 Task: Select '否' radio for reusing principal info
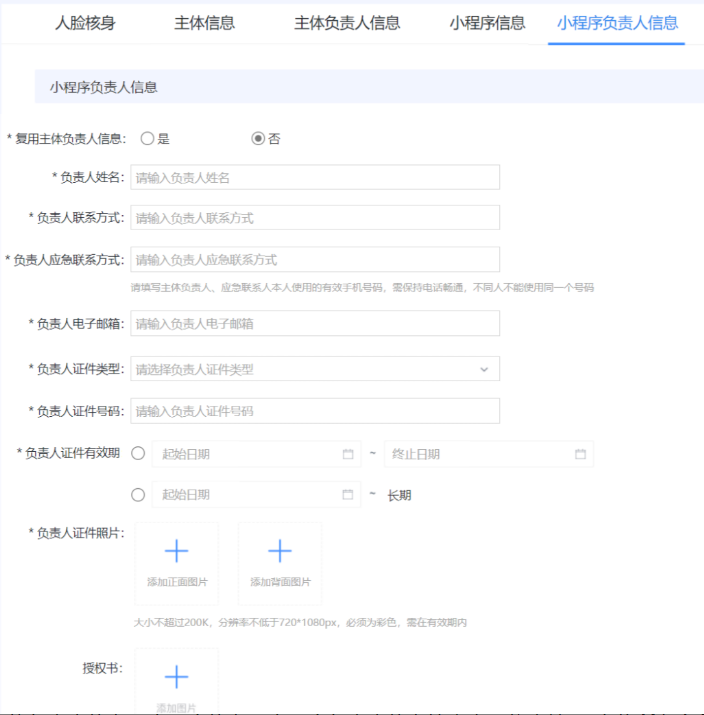click(257, 139)
